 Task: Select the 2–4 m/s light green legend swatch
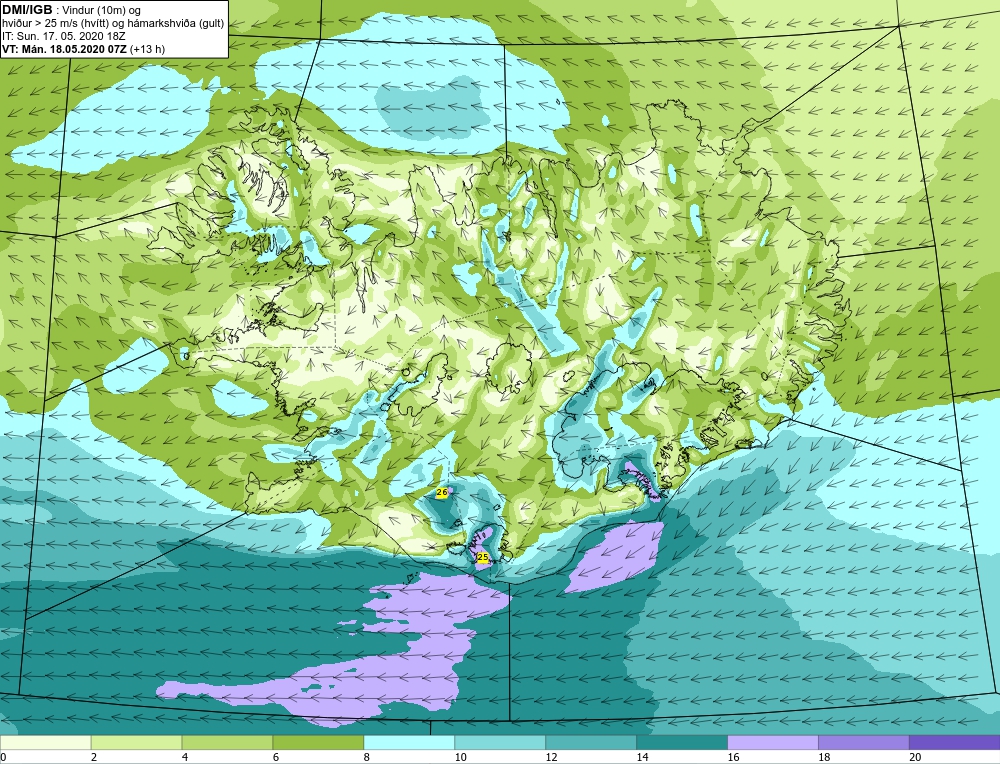(136, 742)
